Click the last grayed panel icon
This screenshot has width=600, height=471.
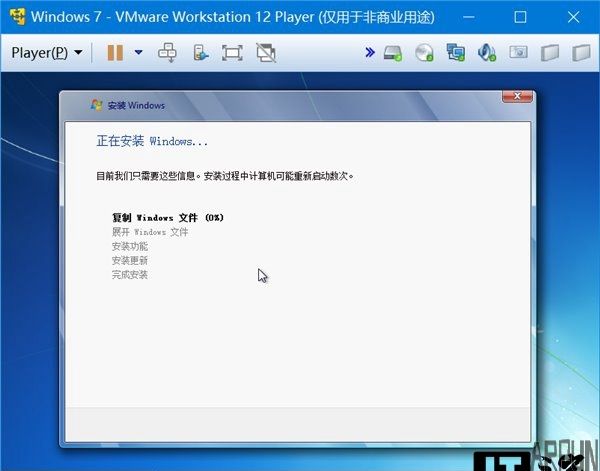[581, 52]
